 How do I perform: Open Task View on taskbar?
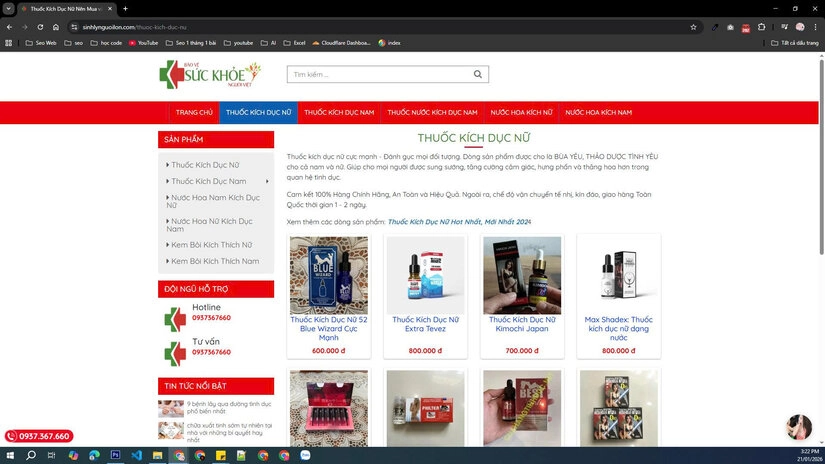pos(52,455)
